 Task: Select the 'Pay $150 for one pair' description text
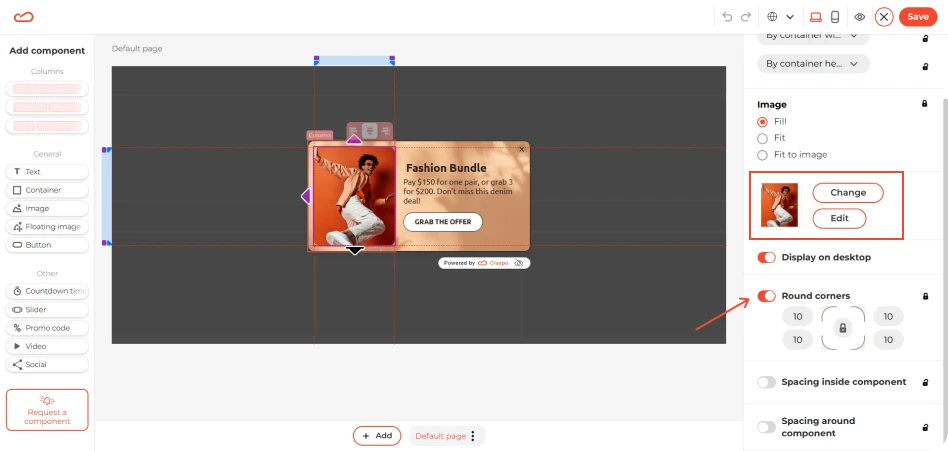point(458,192)
